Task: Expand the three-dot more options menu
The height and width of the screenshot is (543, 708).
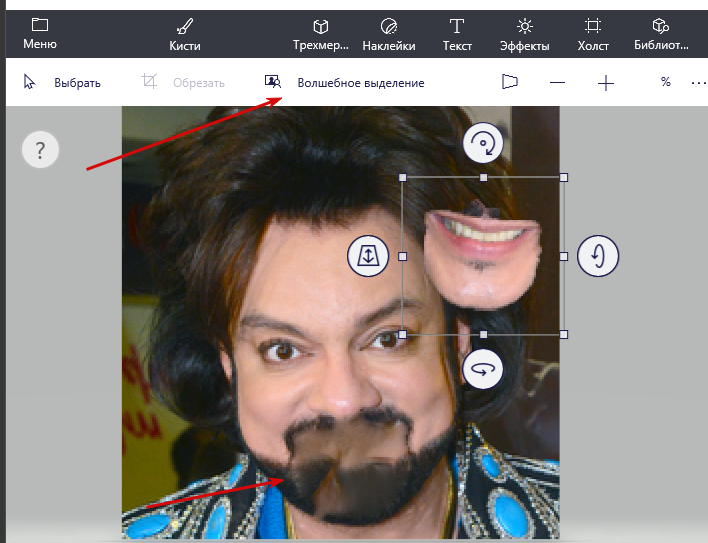Action: coord(698,83)
